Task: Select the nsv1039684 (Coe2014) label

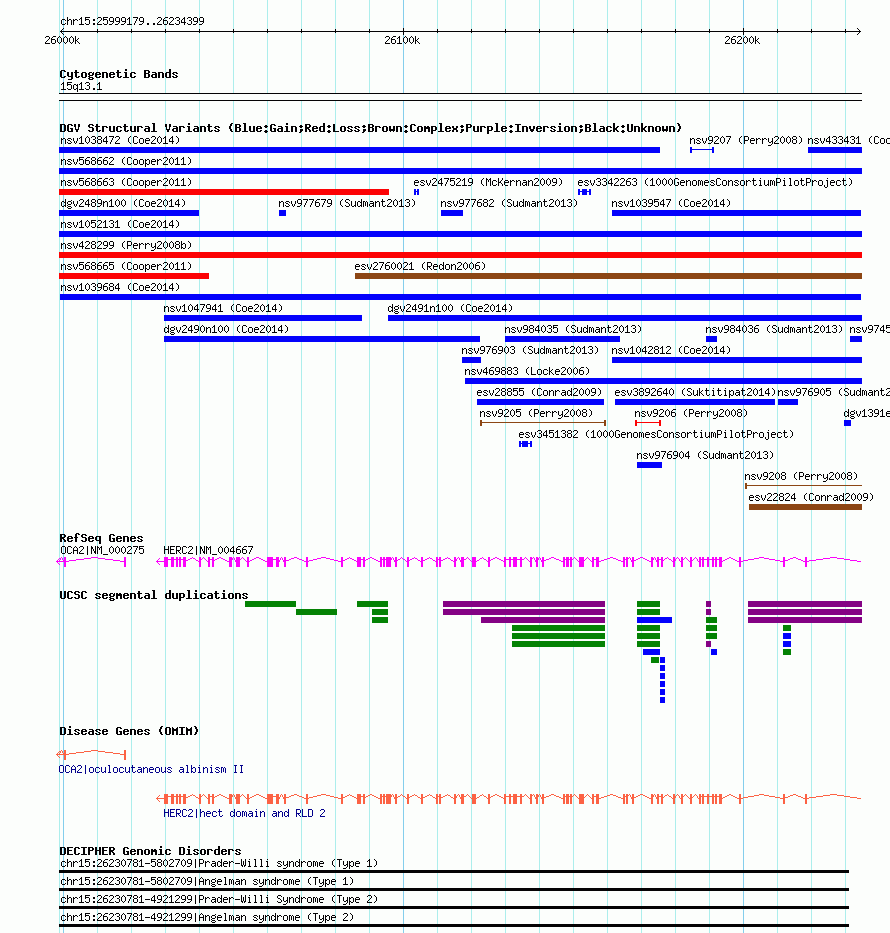Action: pos(120,287)
